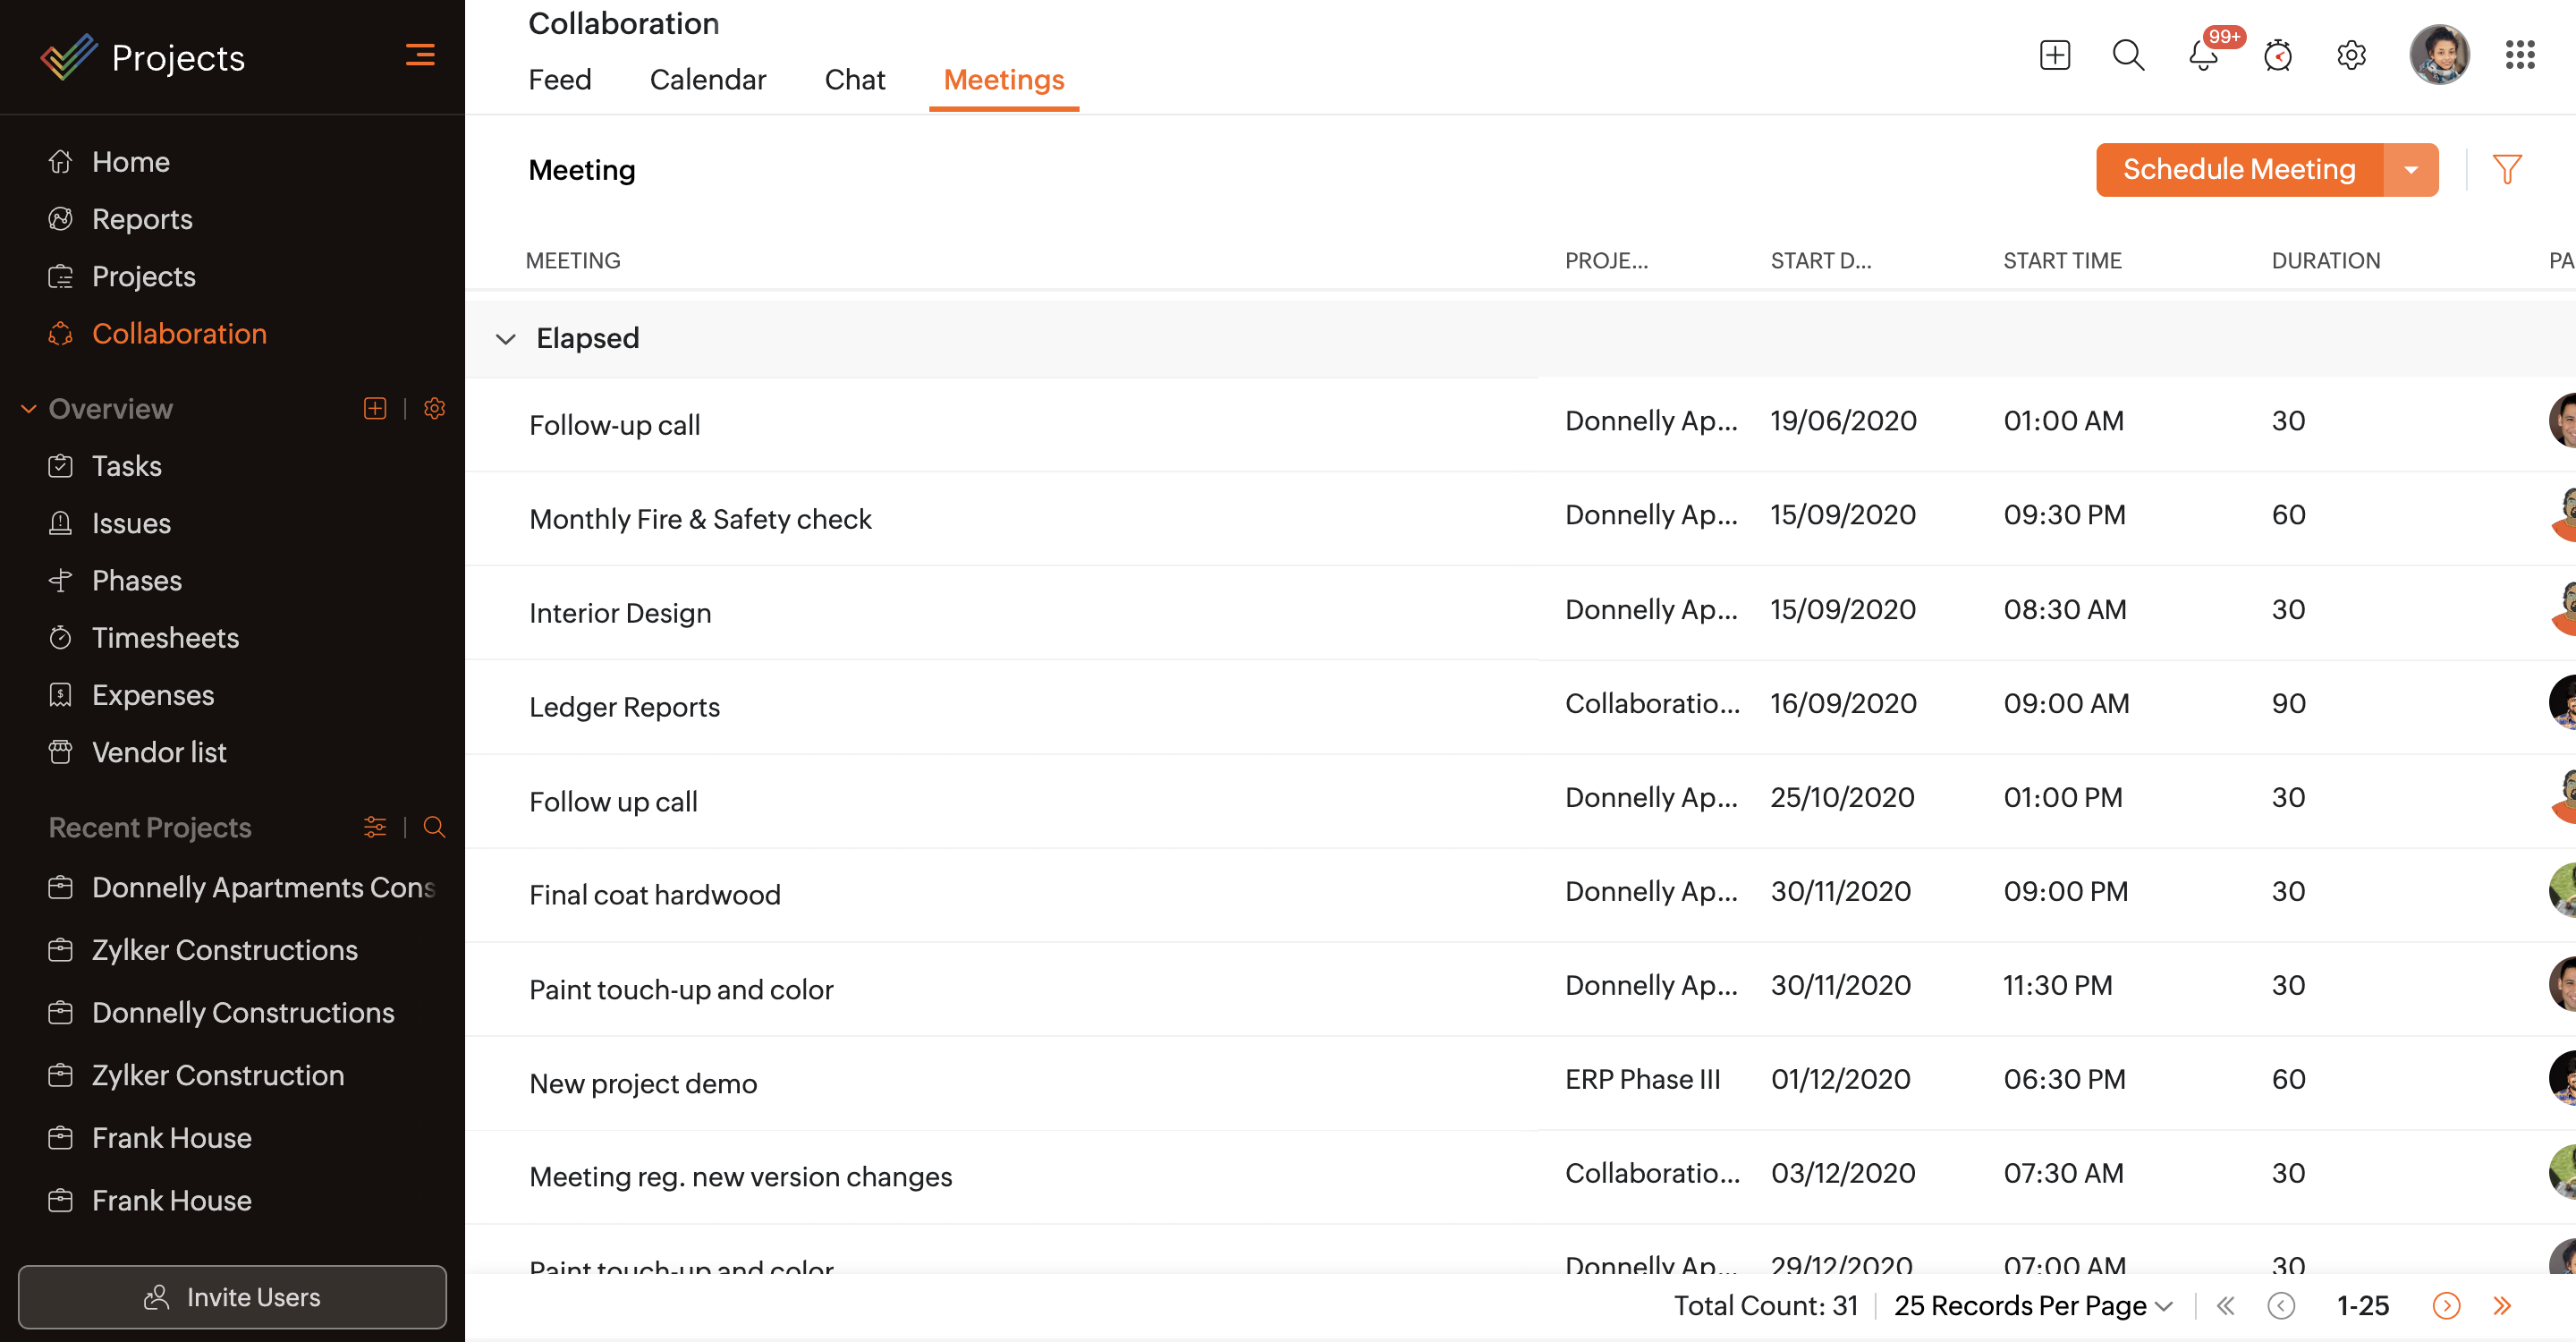Viewport: 2576px width, 1342px height.
Task: Click the quick add plus icon in header
Action: pyautogui.click(x=2054, y=56)
